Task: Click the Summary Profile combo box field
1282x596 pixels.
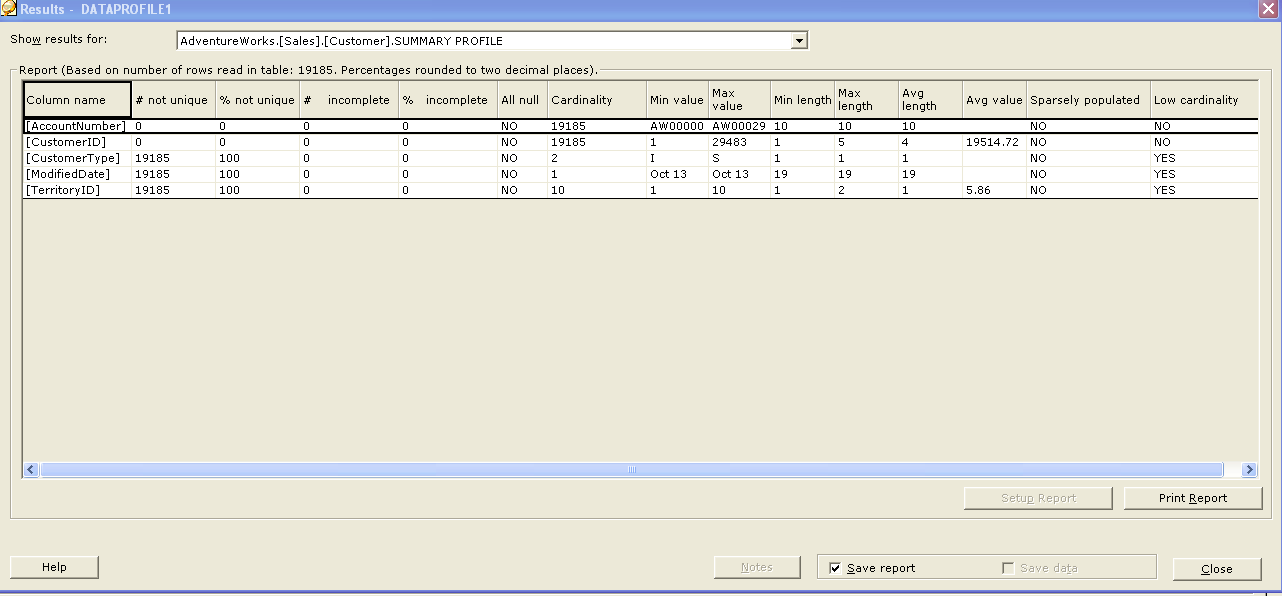Action: tap(491, 41)
